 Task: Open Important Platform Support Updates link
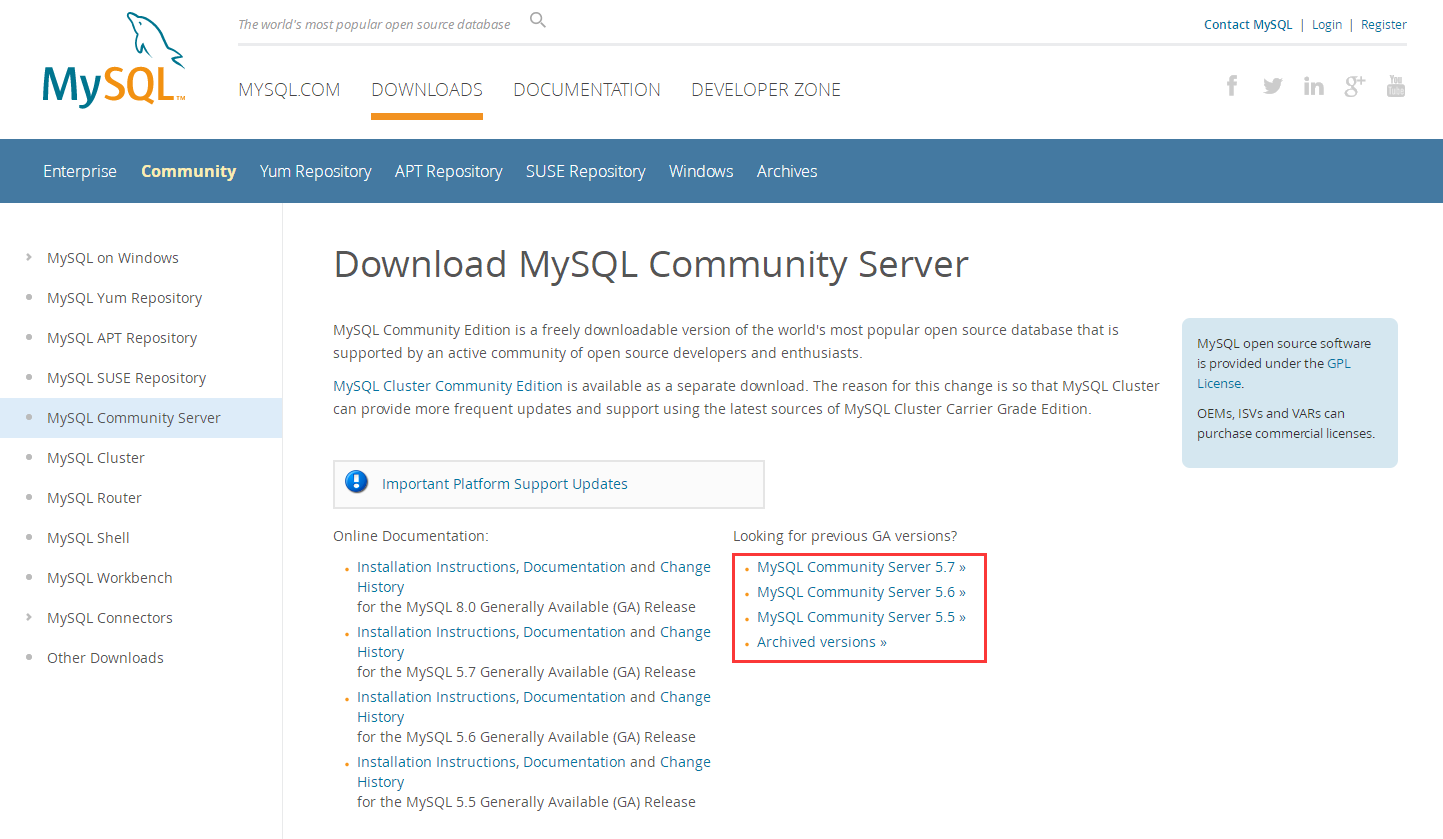point(504,484)
